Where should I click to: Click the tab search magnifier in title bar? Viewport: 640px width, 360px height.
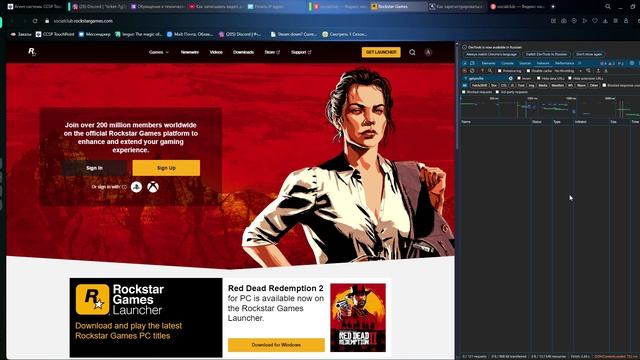coord(608,7)
